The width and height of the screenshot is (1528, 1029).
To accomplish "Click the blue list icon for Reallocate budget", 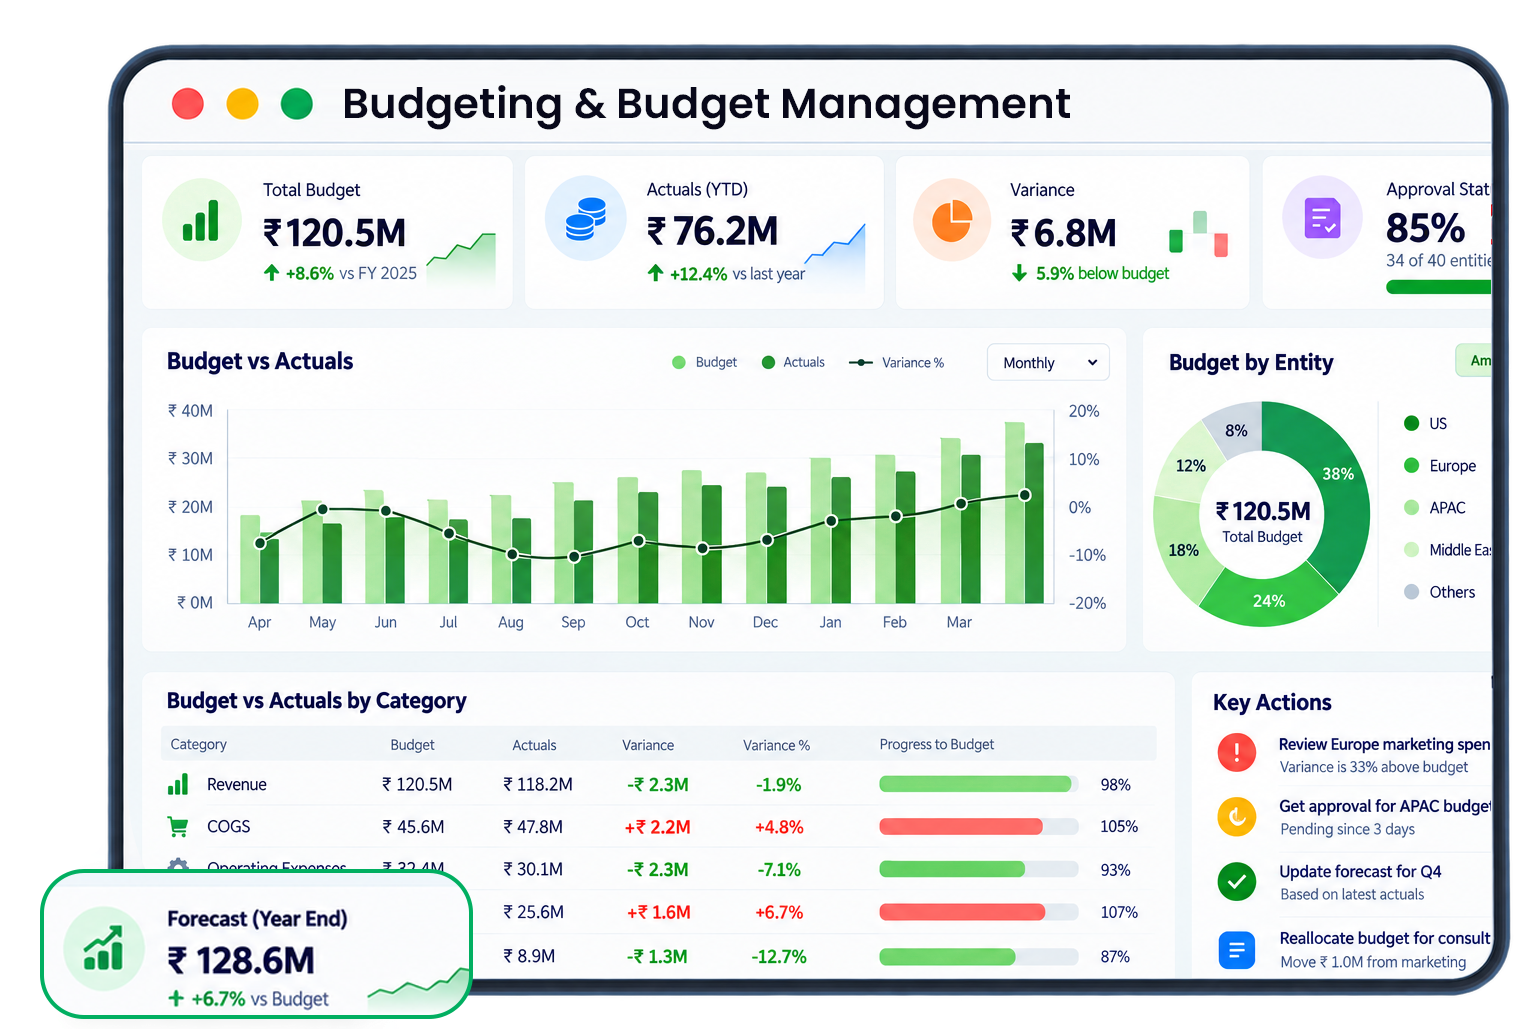I will pos(1237,949).
